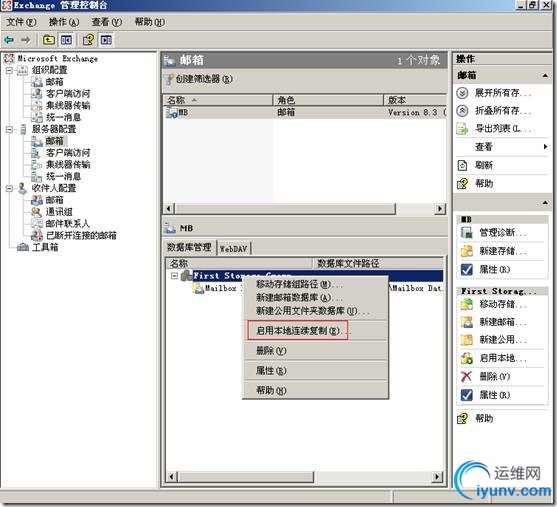This screenshot has width=557, height=507.
Task: Select Microsoft Exchange root node
Action: pos(58,59)
